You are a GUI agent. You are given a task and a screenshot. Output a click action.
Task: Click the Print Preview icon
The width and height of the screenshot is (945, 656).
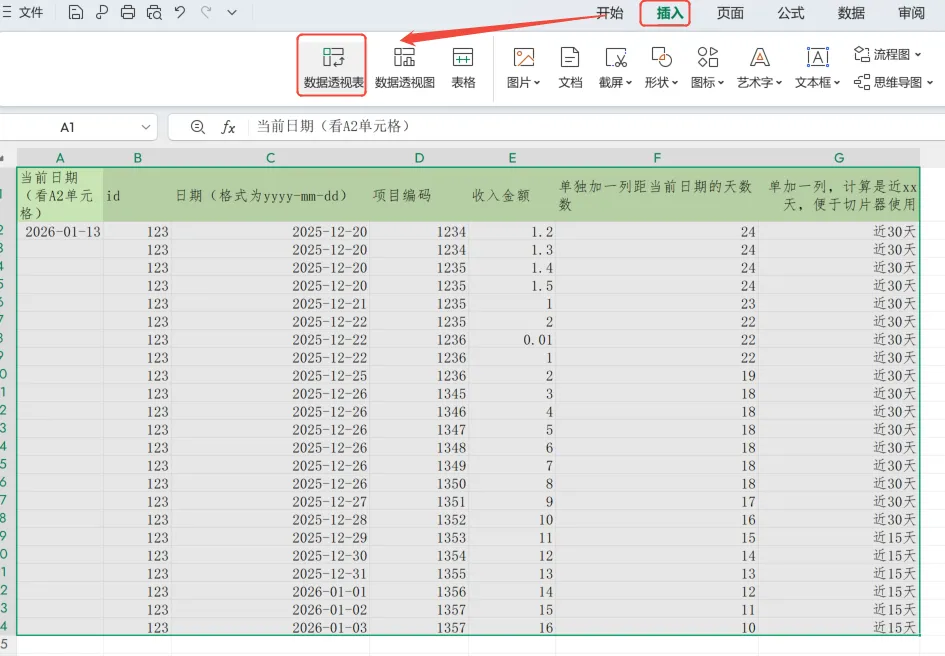point(154,12)
